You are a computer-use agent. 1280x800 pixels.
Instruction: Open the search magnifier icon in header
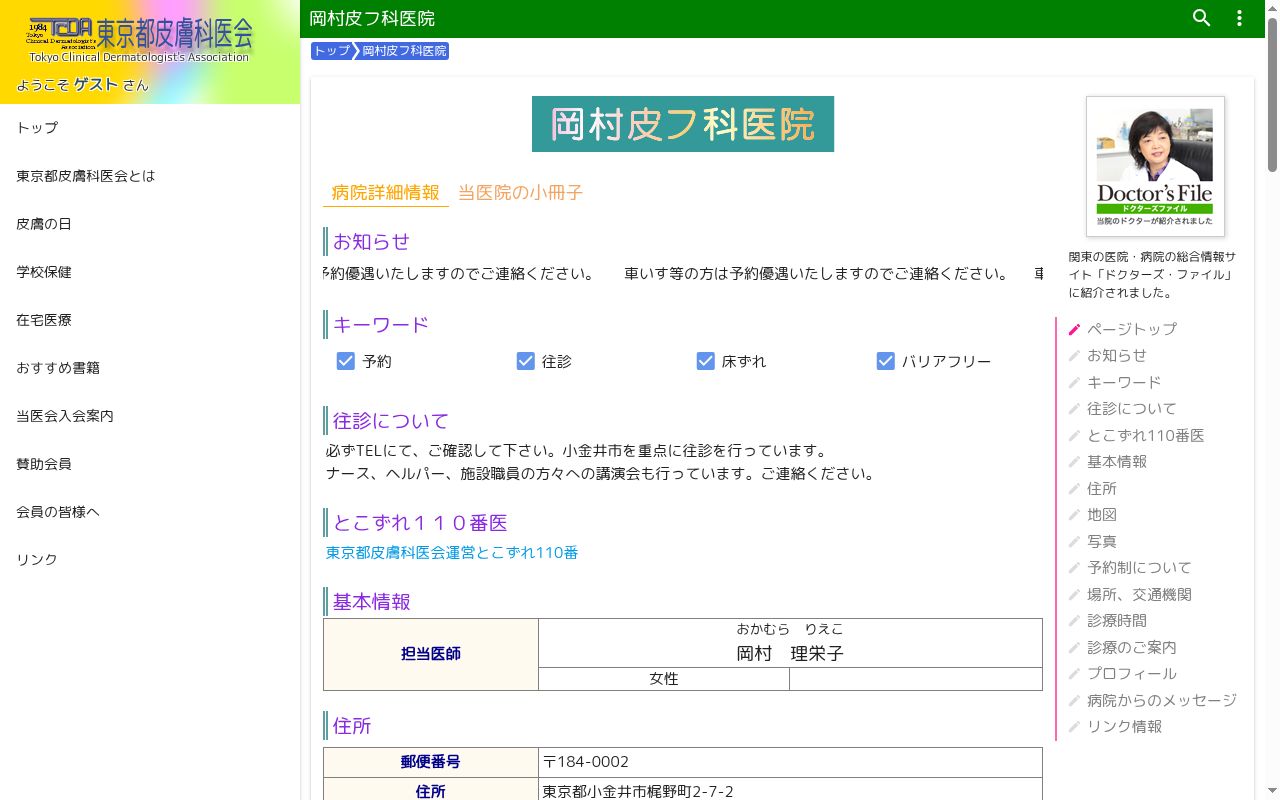(x=1202, y=18)
